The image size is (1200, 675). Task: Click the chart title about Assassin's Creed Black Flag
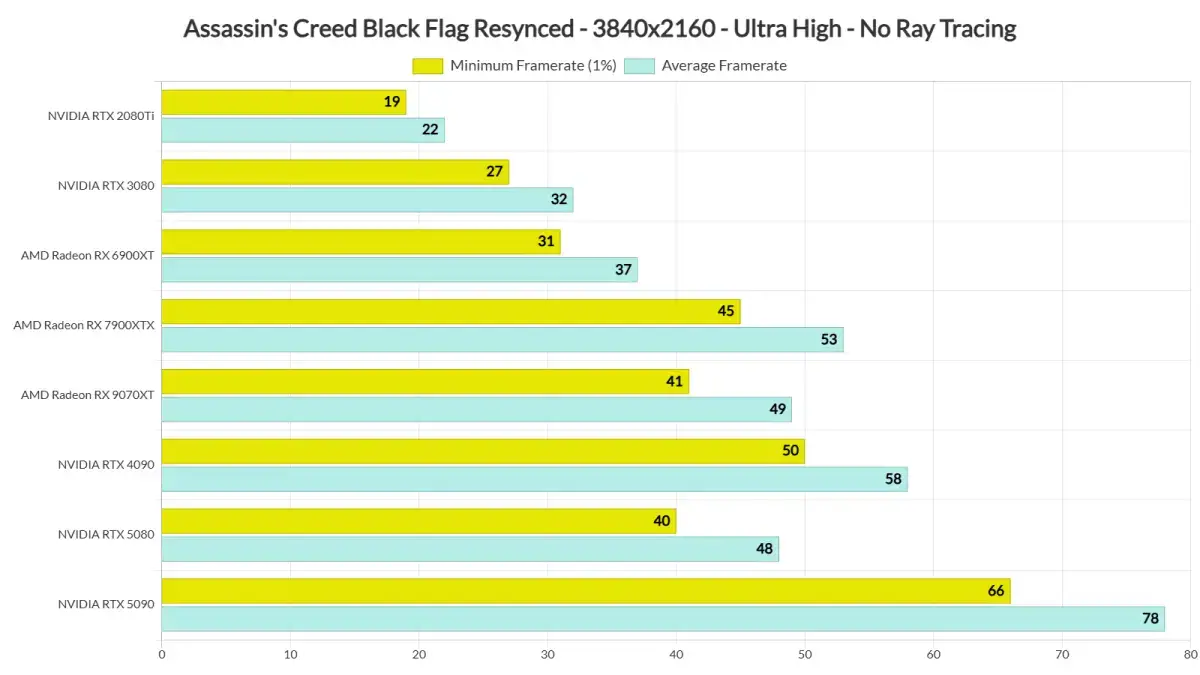click(600, 29)
